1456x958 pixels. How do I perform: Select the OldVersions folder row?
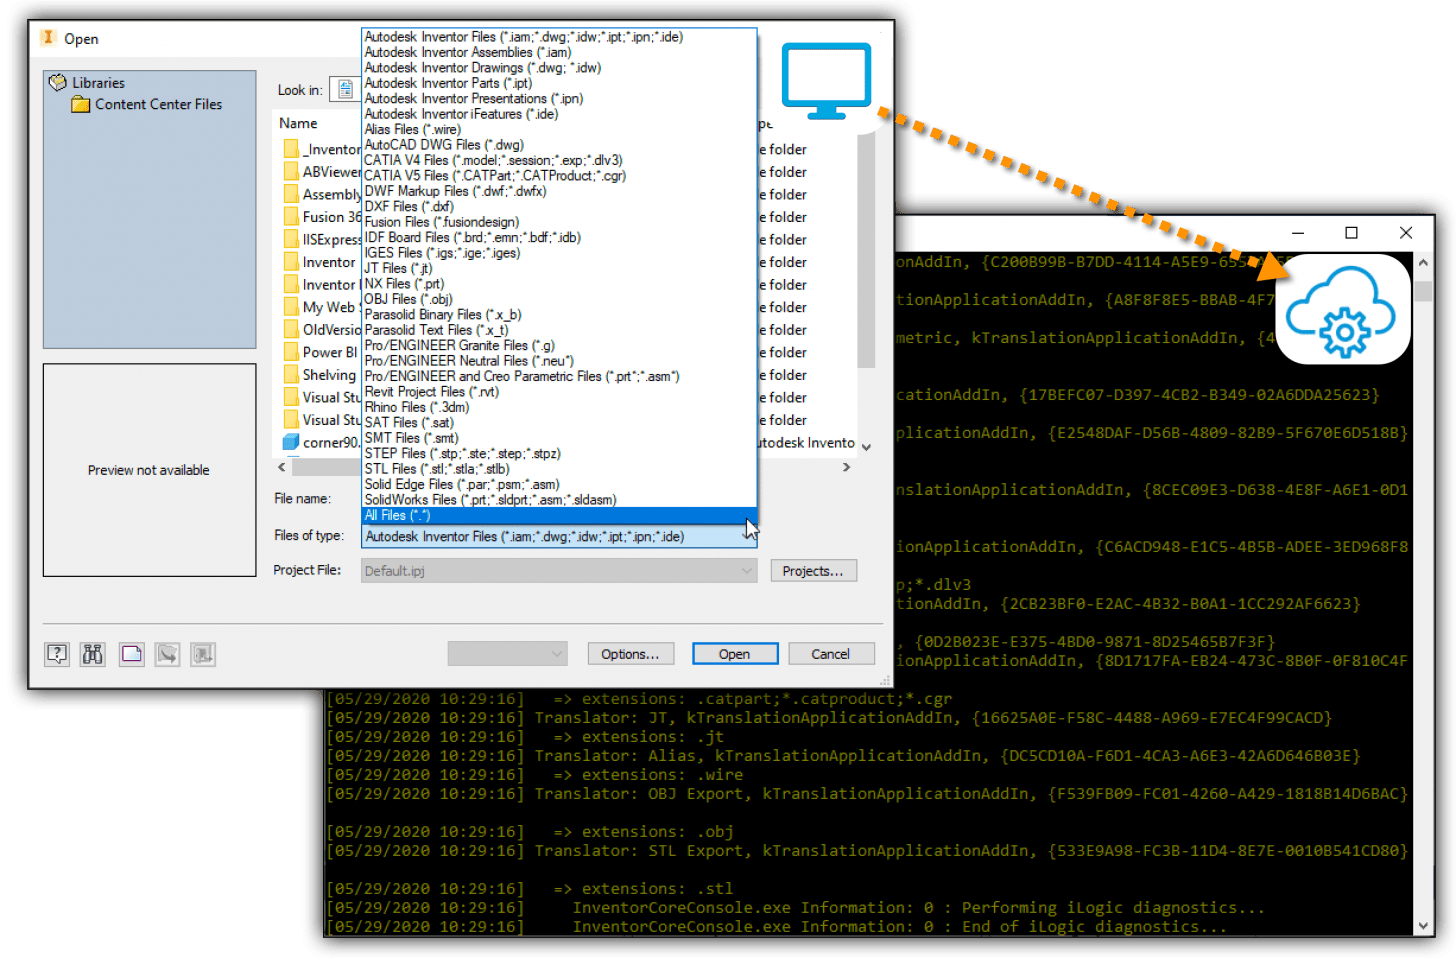click(x=322, y=330)
